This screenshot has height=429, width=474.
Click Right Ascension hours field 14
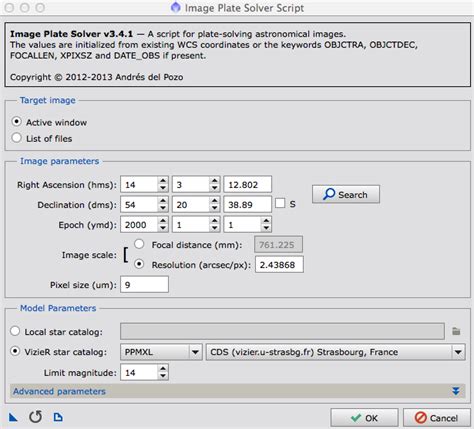pyautogui.click(x=139, y=185)
